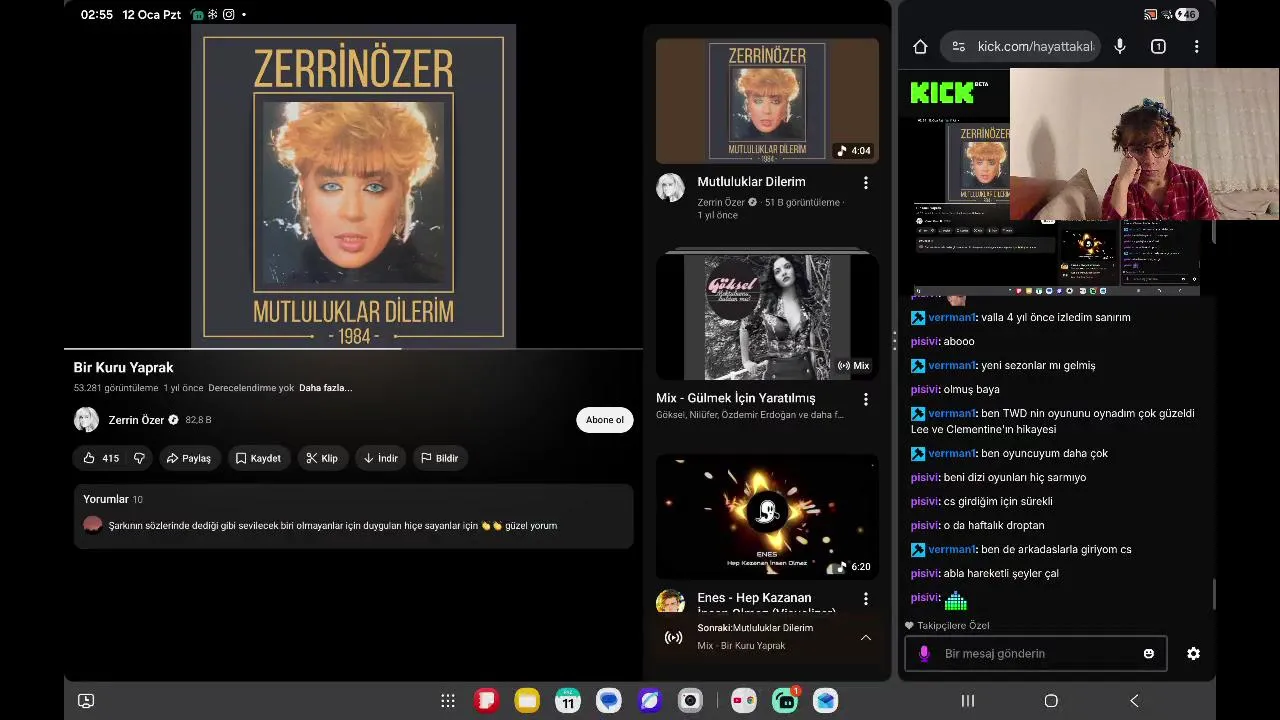The width and height of the screenshot is (1280, 720).
Task: Open verrman1's profile on TWD message
Action: pyautogui.click(x=951, y=413)
